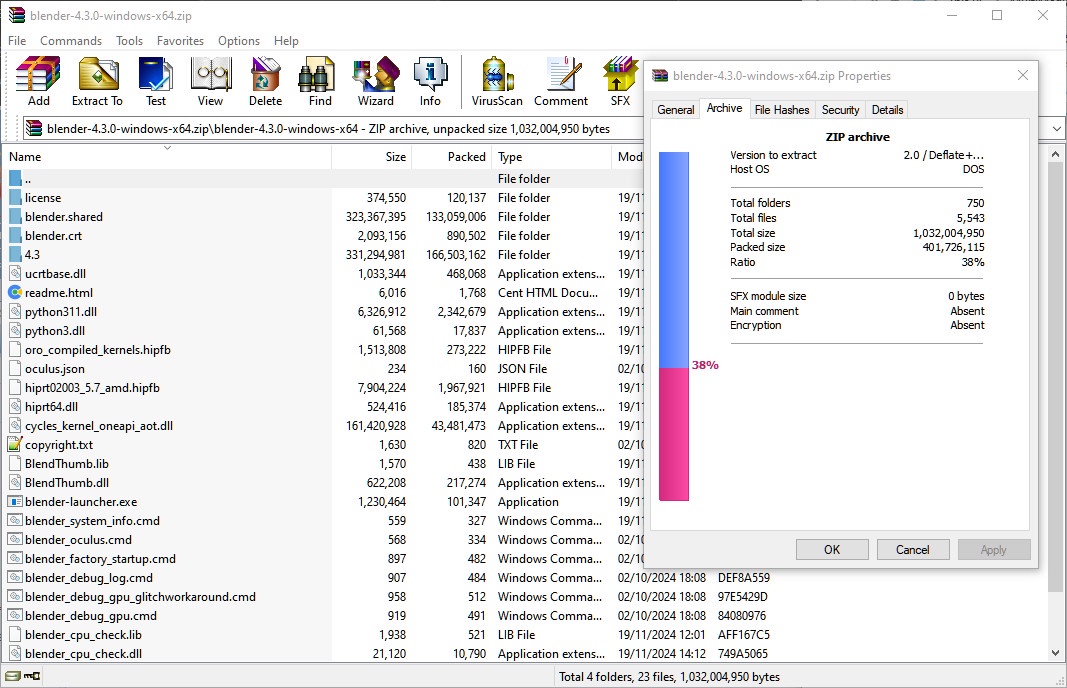Image resolution: width=1067 pixels, height=688 pixels.
Task: Click the file list scrollbar down arrow
Action: pos(1055,653)
